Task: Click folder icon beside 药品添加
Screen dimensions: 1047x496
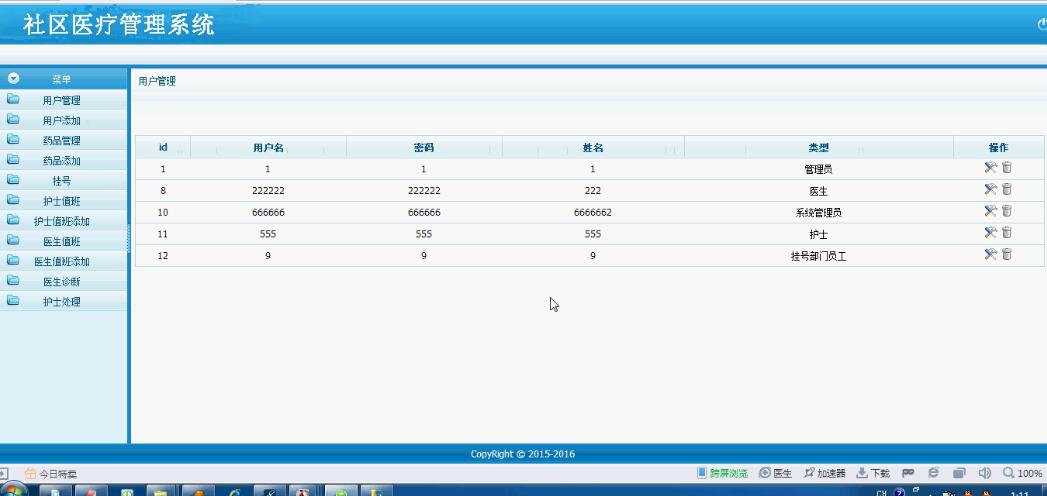Action: (x=13, y=160)
